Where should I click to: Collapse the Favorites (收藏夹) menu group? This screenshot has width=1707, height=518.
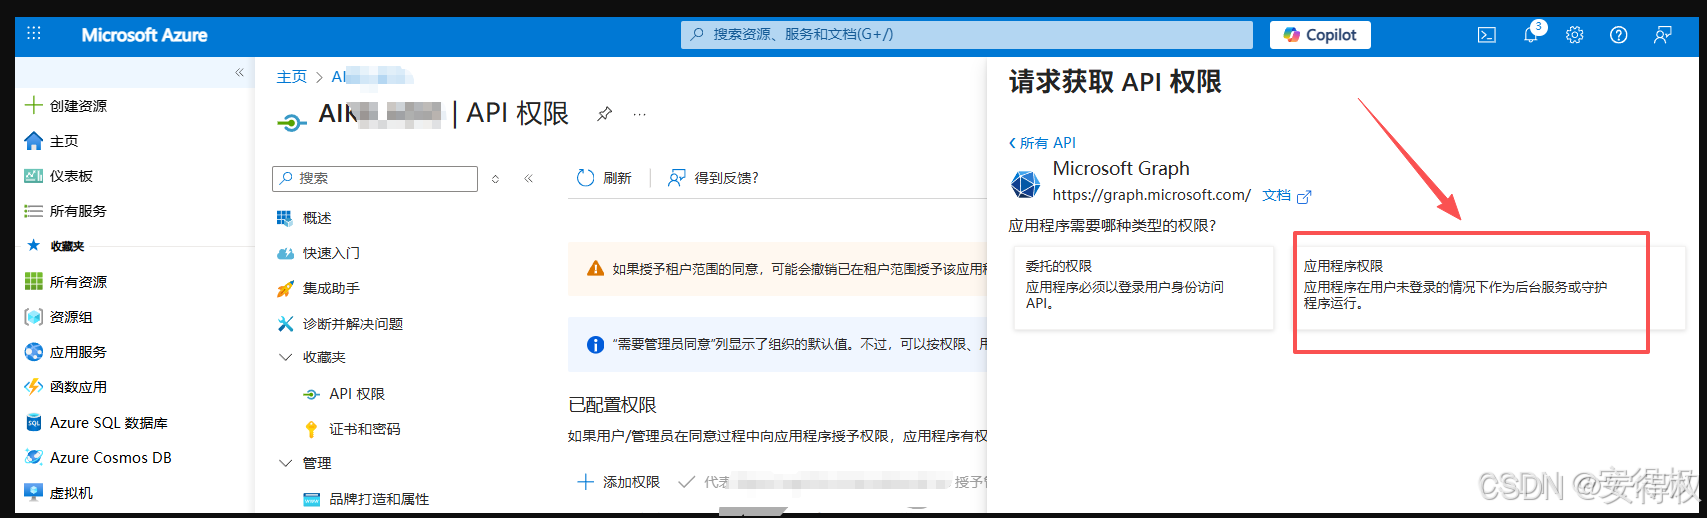click(x=285, y=357)
